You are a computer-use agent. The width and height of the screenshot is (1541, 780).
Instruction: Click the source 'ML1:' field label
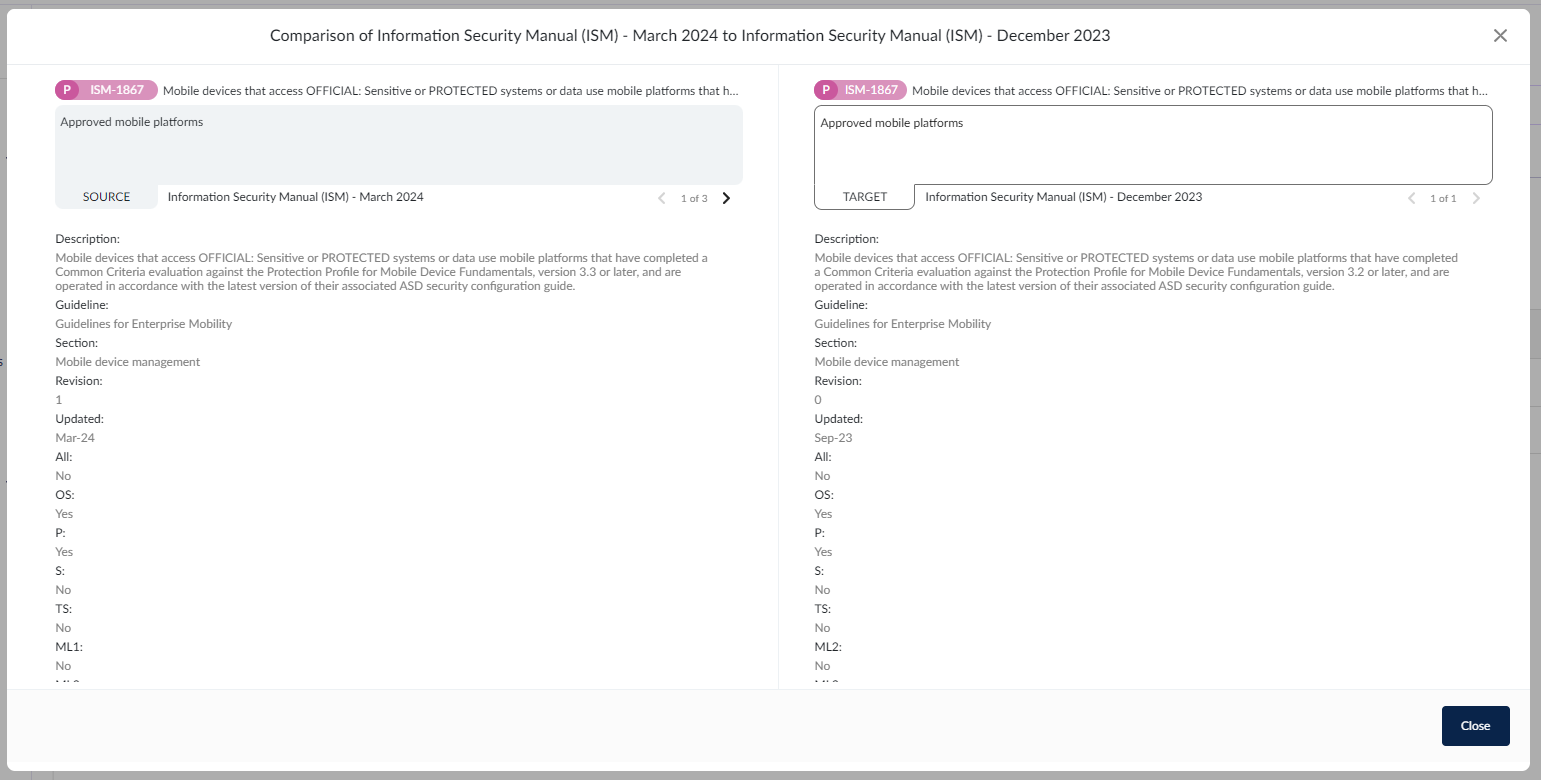click(69, 647)
